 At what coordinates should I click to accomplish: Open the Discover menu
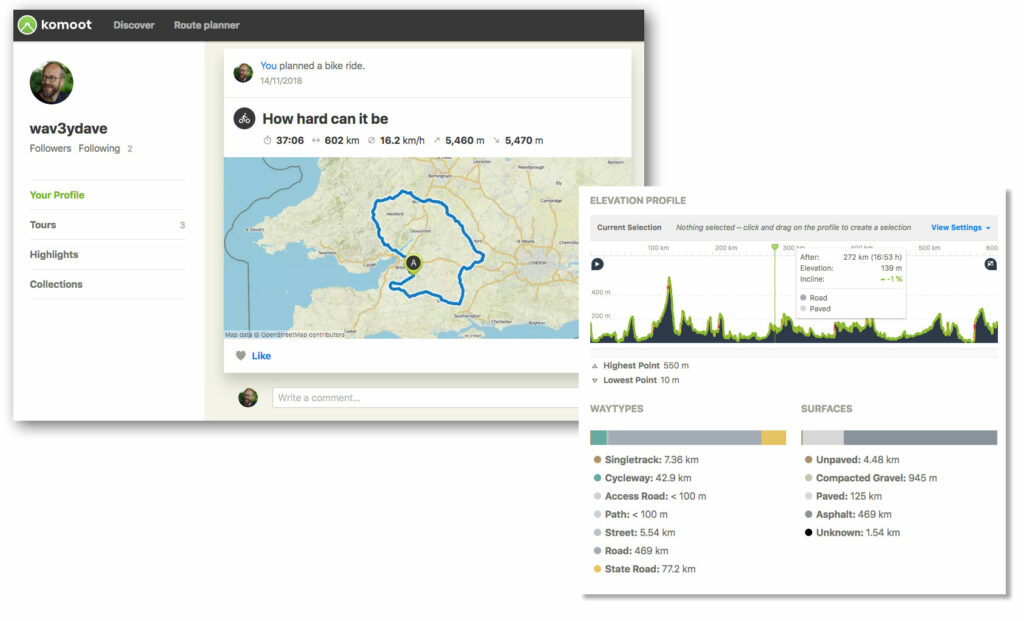pyautogui.click(x=134, y=25)
